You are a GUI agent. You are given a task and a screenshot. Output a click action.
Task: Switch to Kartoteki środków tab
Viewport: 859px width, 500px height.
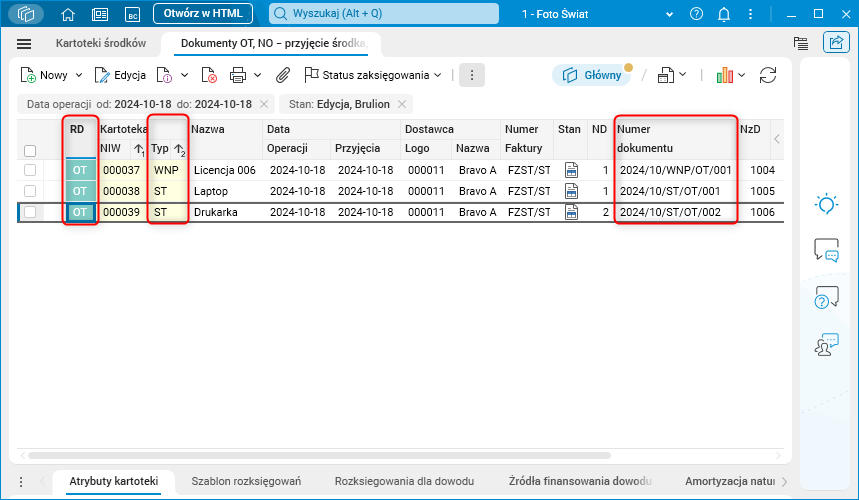point(101,43)
